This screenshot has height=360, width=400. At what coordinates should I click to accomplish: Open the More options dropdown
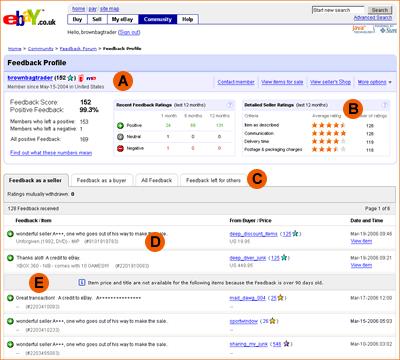coord(375,82)
